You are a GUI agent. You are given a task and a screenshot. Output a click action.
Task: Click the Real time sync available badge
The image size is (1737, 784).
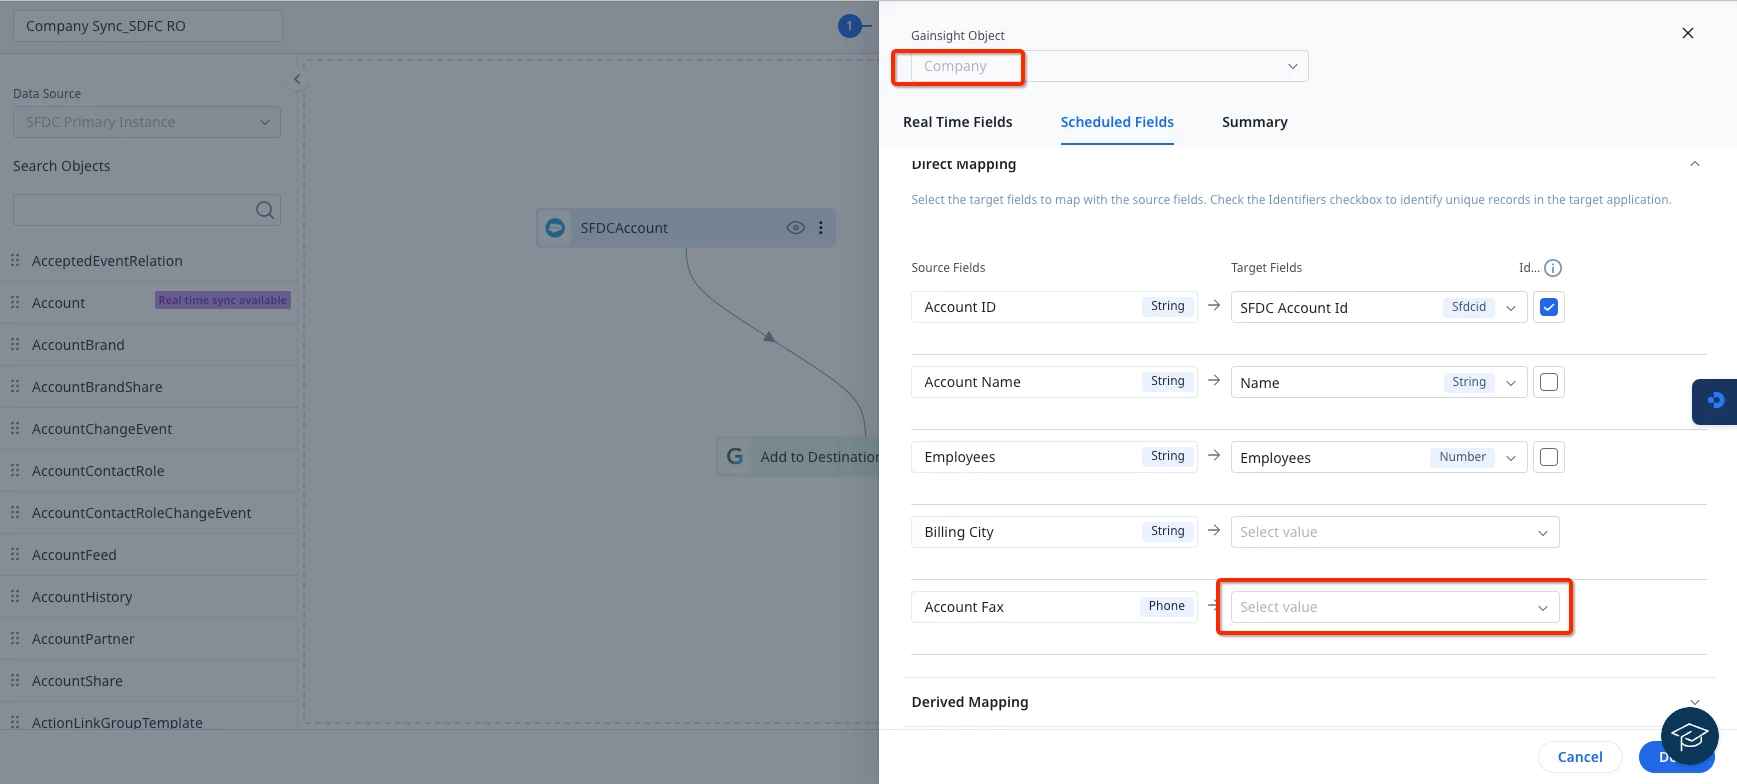pyautogui.click(x=223, y=300)
